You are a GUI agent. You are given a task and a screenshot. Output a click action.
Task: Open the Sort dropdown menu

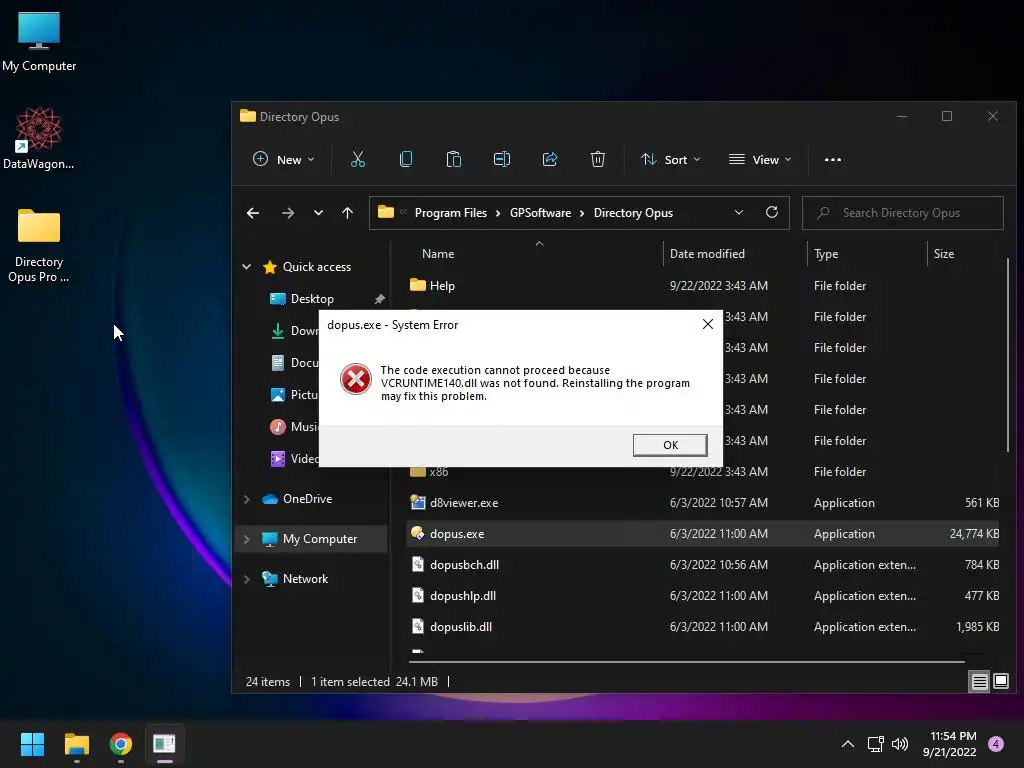pyautogui.click(x=671, y=159)
